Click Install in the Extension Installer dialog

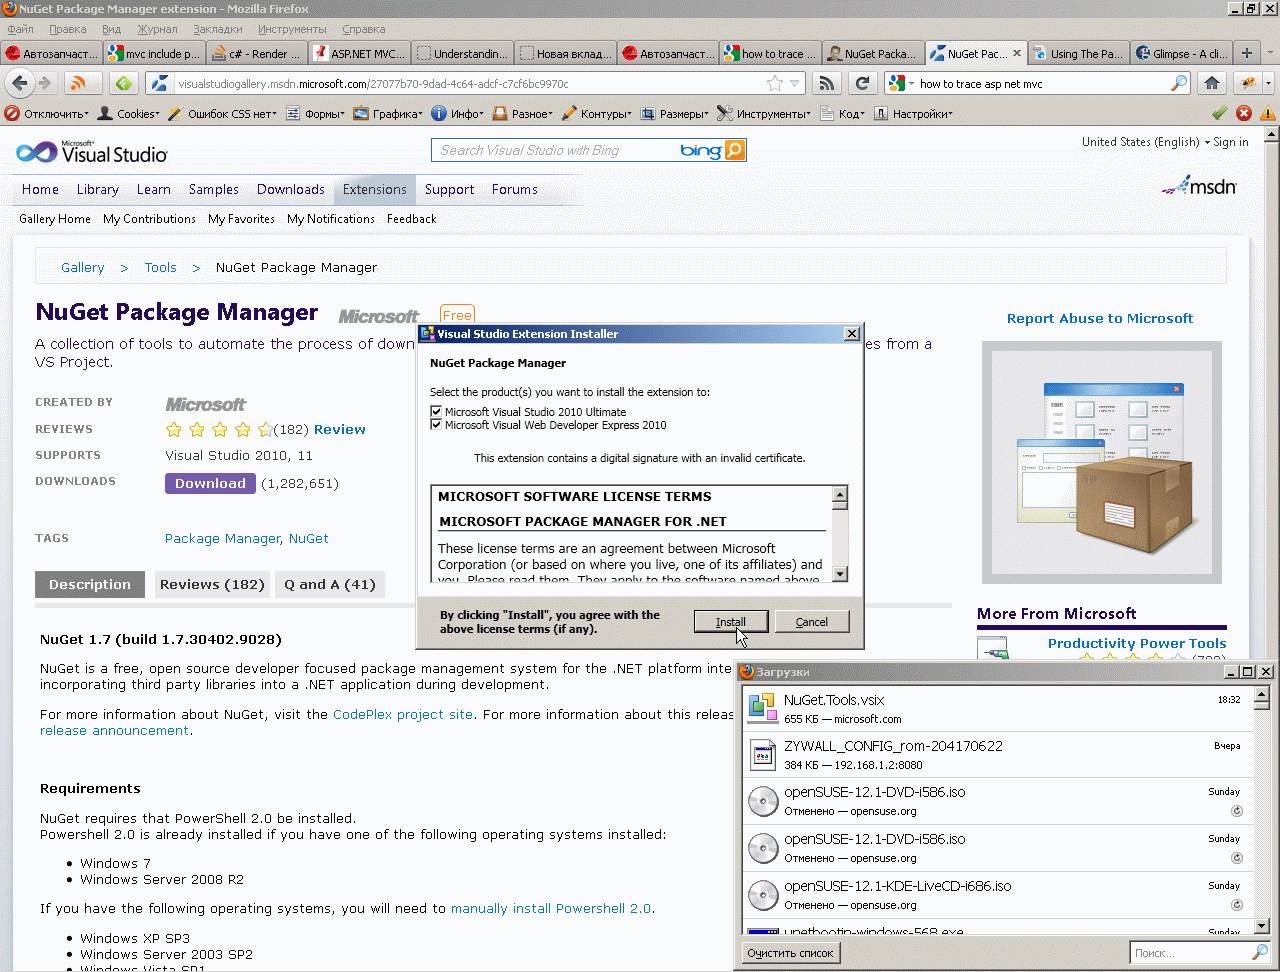pos(731,622)
